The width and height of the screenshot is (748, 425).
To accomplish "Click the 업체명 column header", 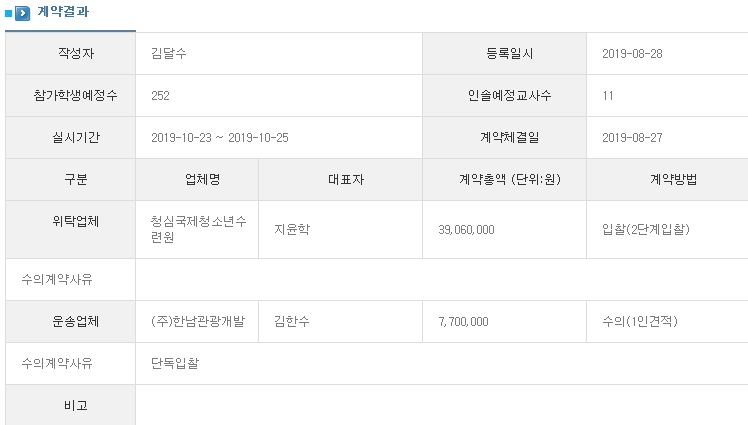I will (196, 180).
